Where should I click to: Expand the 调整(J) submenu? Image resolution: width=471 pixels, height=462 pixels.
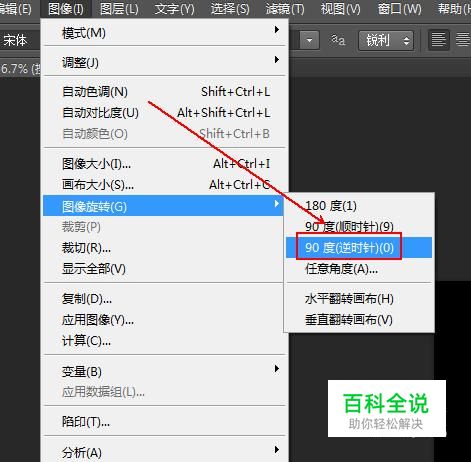pos(165,62)
